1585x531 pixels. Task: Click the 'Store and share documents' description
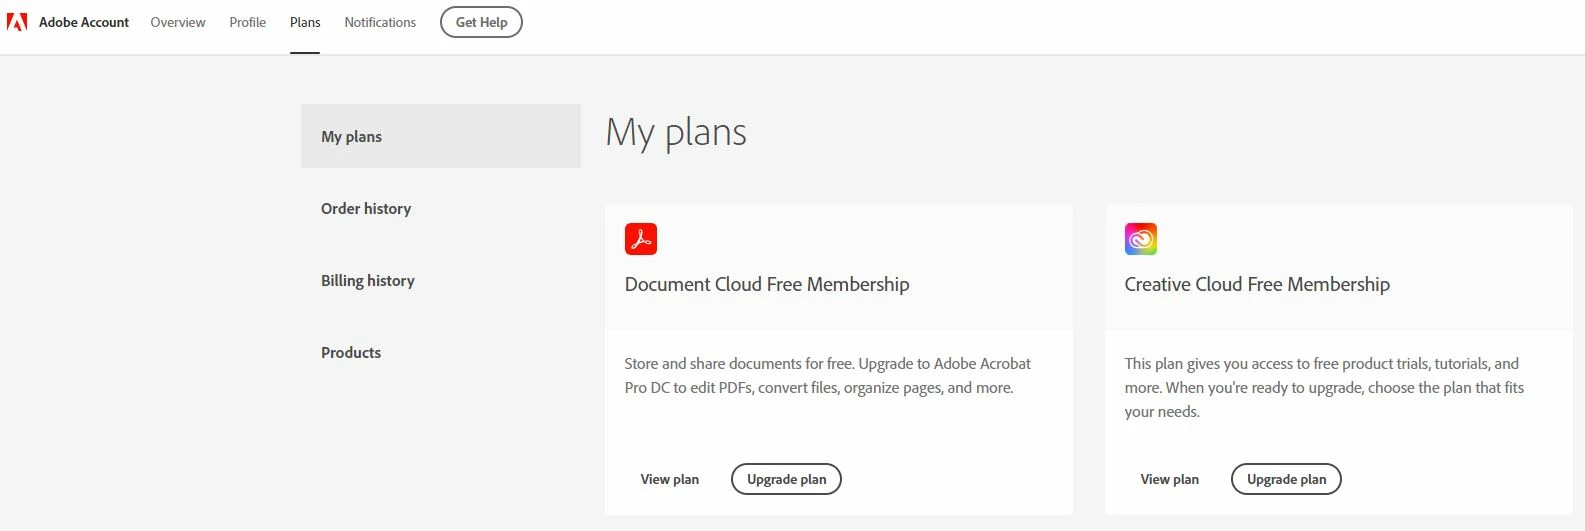(x=828, y=375)
